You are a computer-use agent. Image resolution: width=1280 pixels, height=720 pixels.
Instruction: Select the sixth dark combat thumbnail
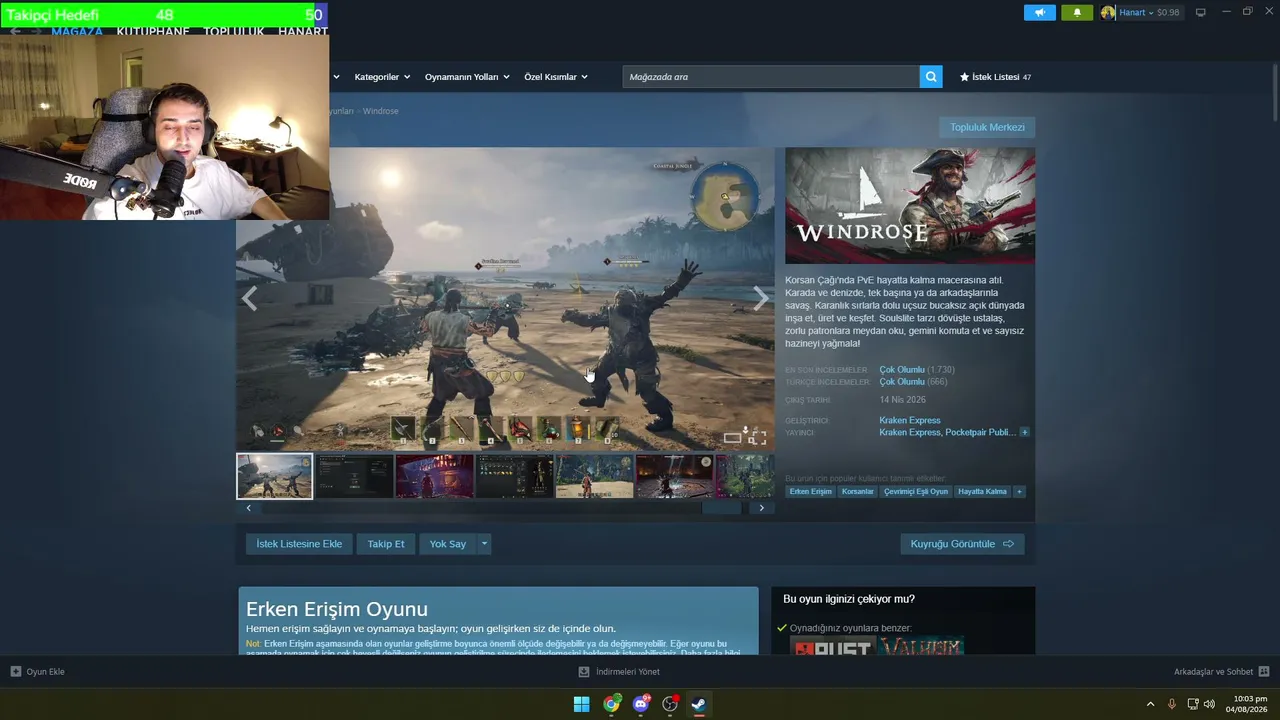click(x=675, y=476)
